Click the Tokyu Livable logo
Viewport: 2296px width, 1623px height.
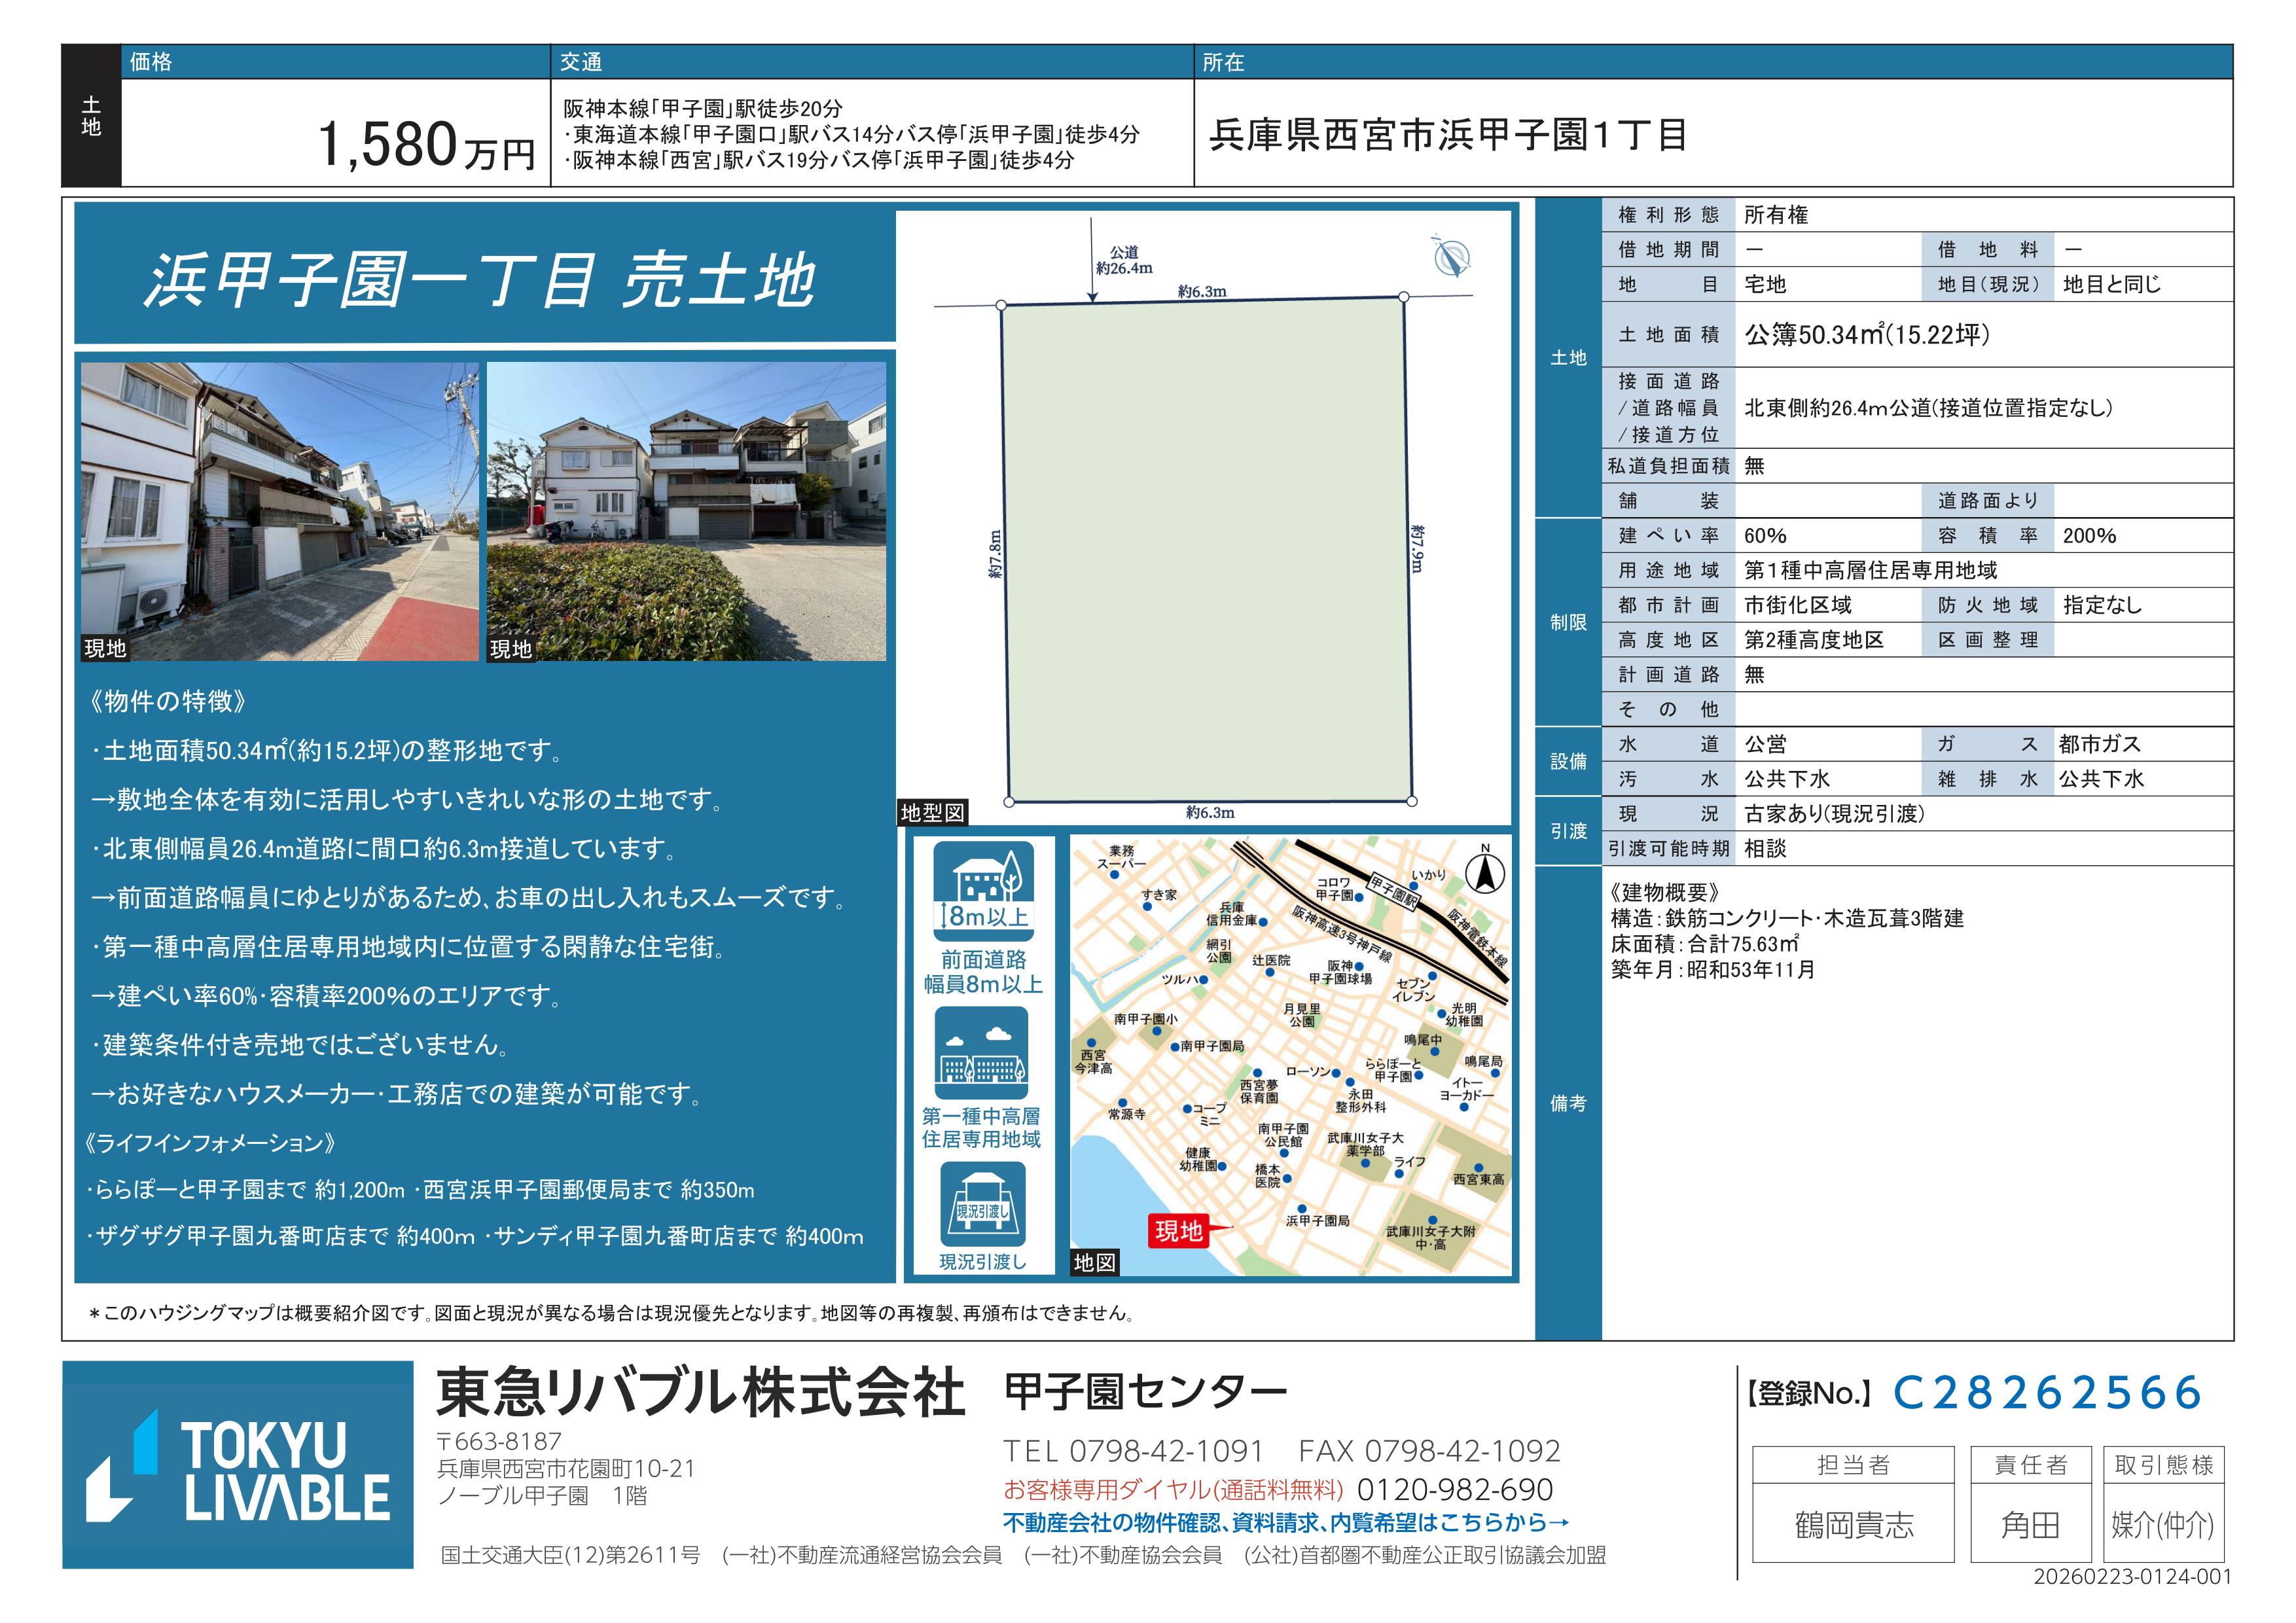[238, 1465]
